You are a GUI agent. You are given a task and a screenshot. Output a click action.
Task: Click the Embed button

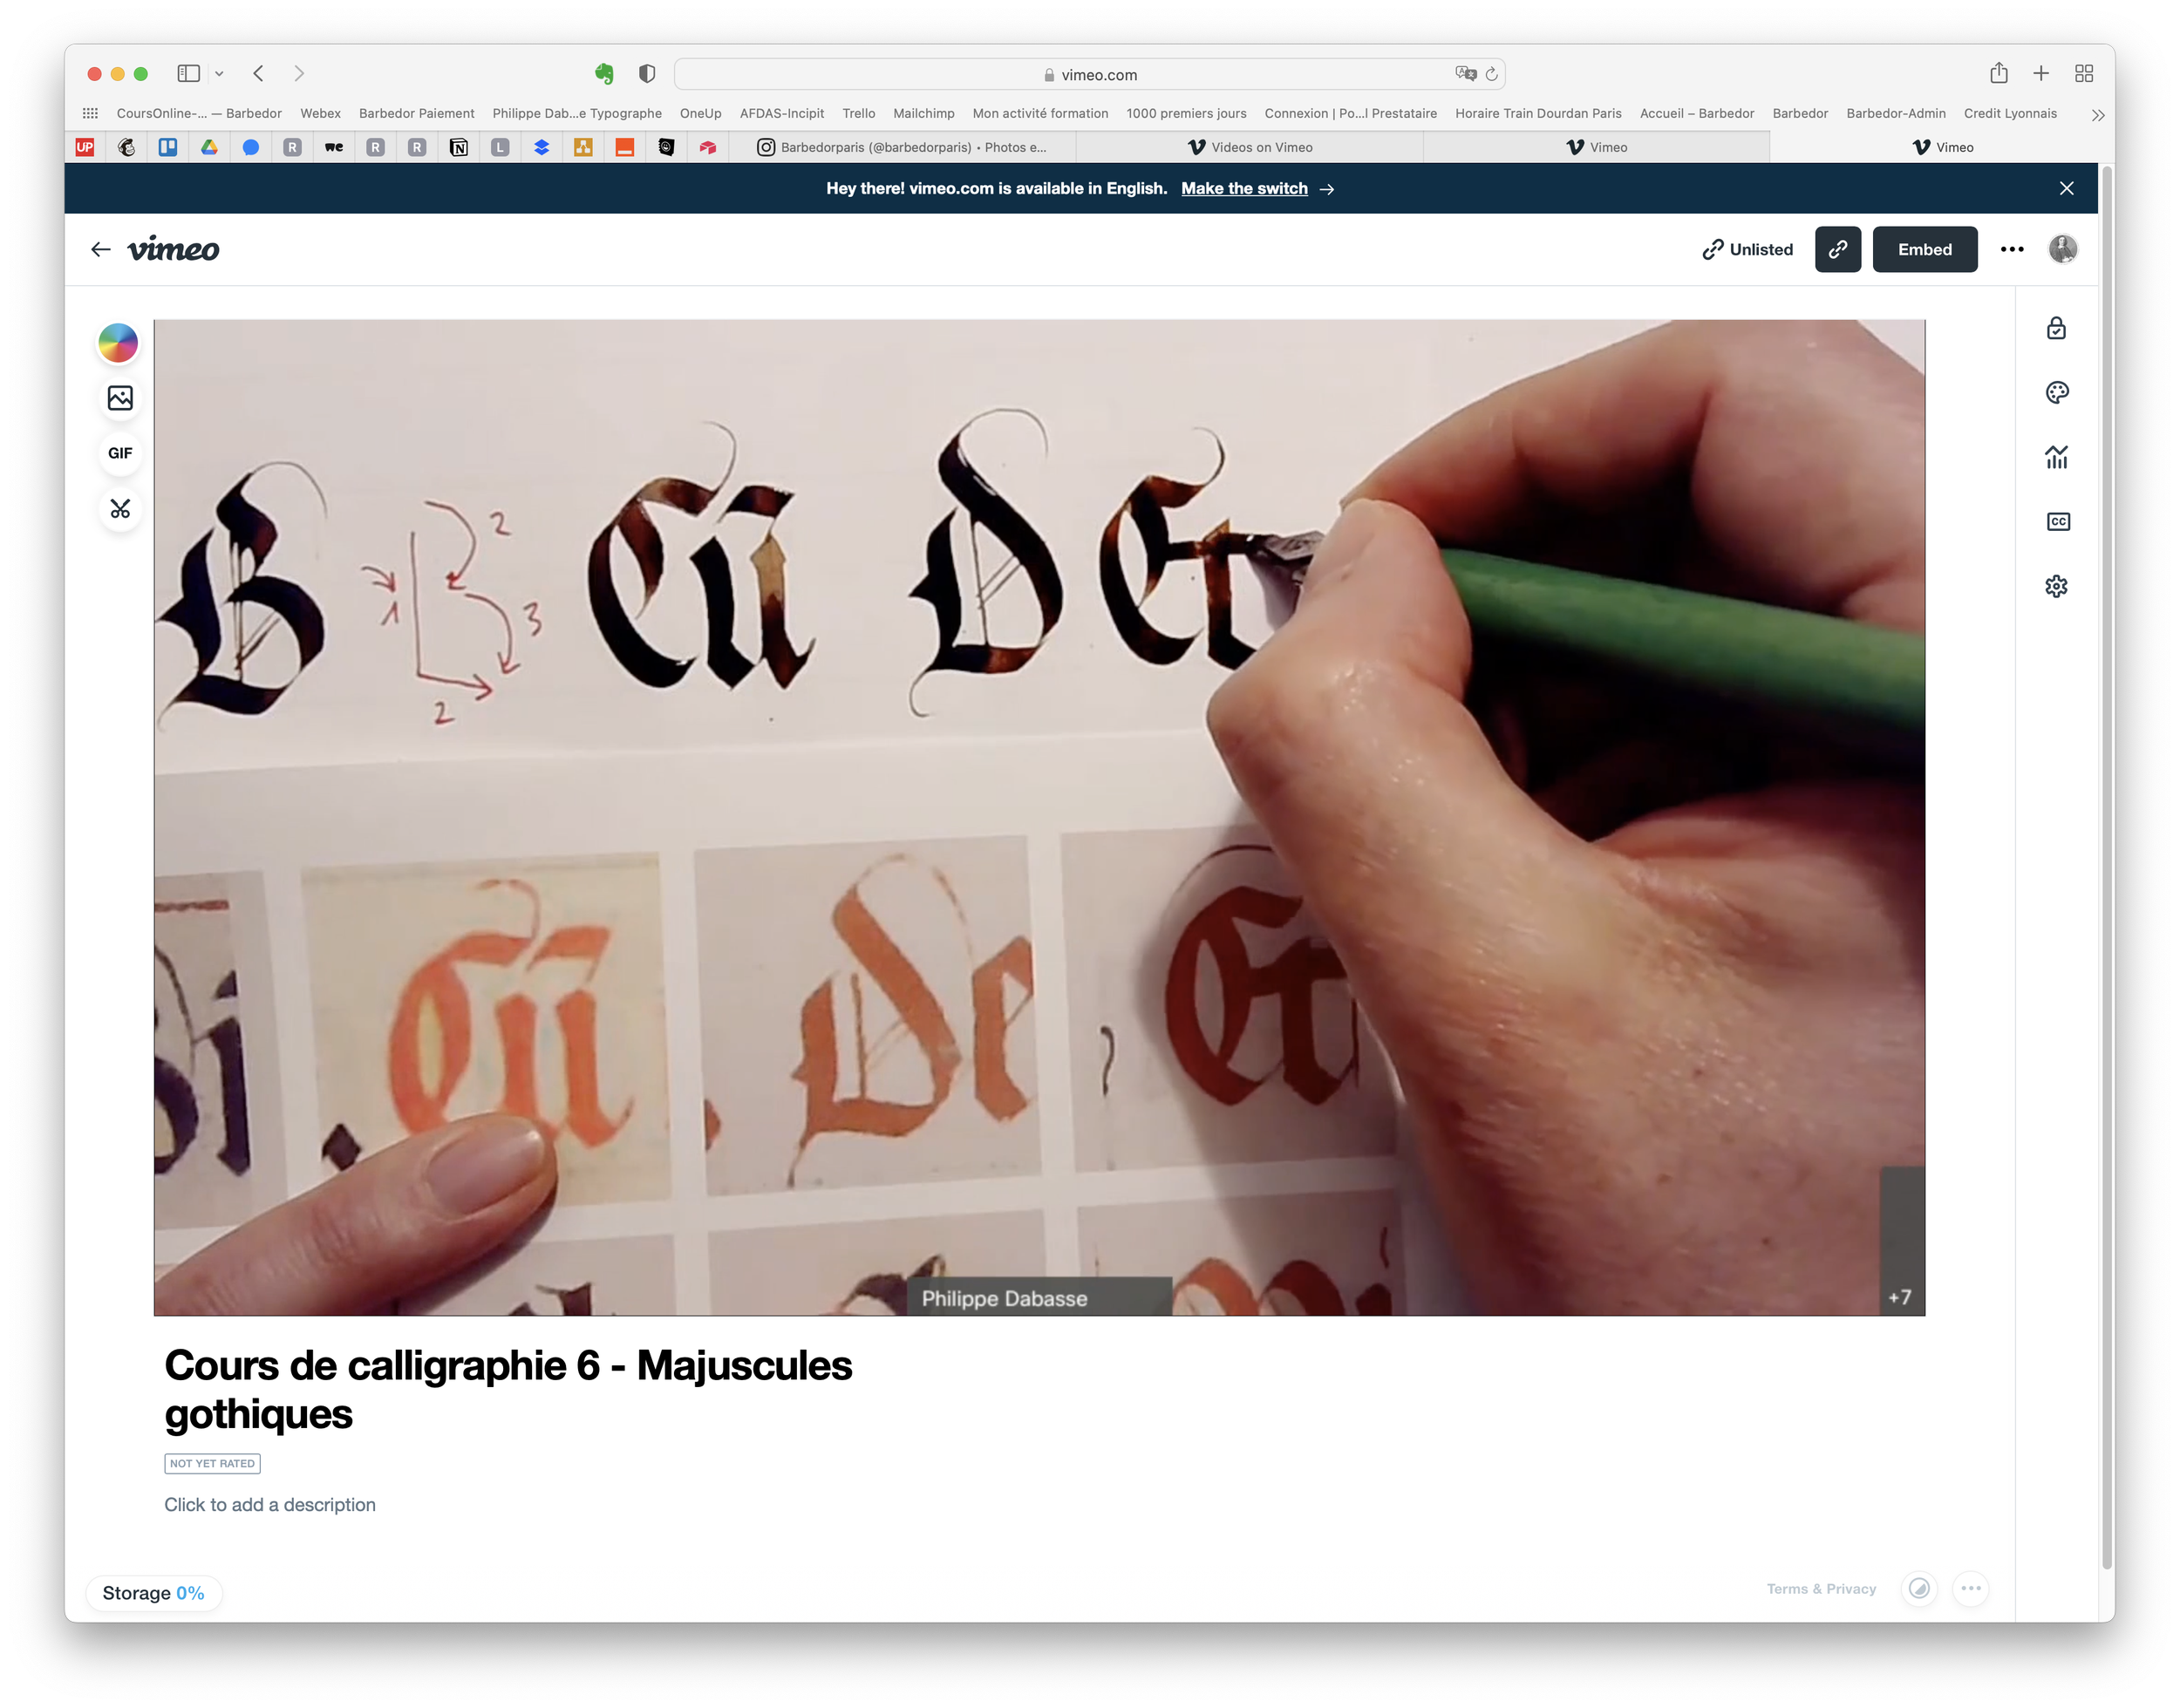(1925, 249)
